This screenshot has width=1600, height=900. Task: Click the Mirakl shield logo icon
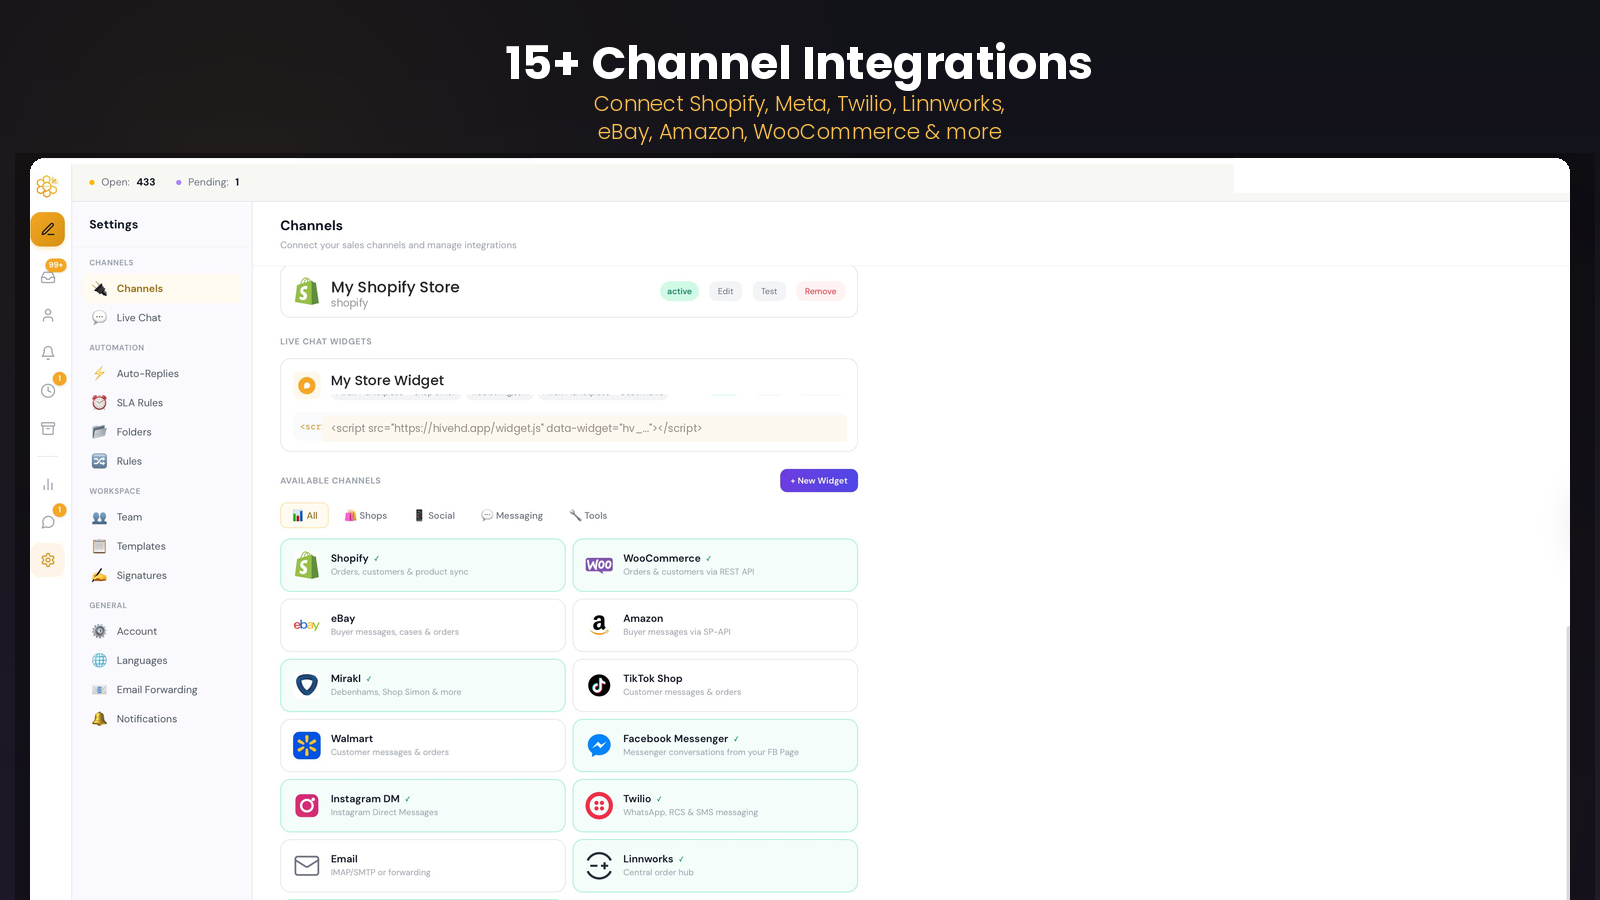click(307, 685)
